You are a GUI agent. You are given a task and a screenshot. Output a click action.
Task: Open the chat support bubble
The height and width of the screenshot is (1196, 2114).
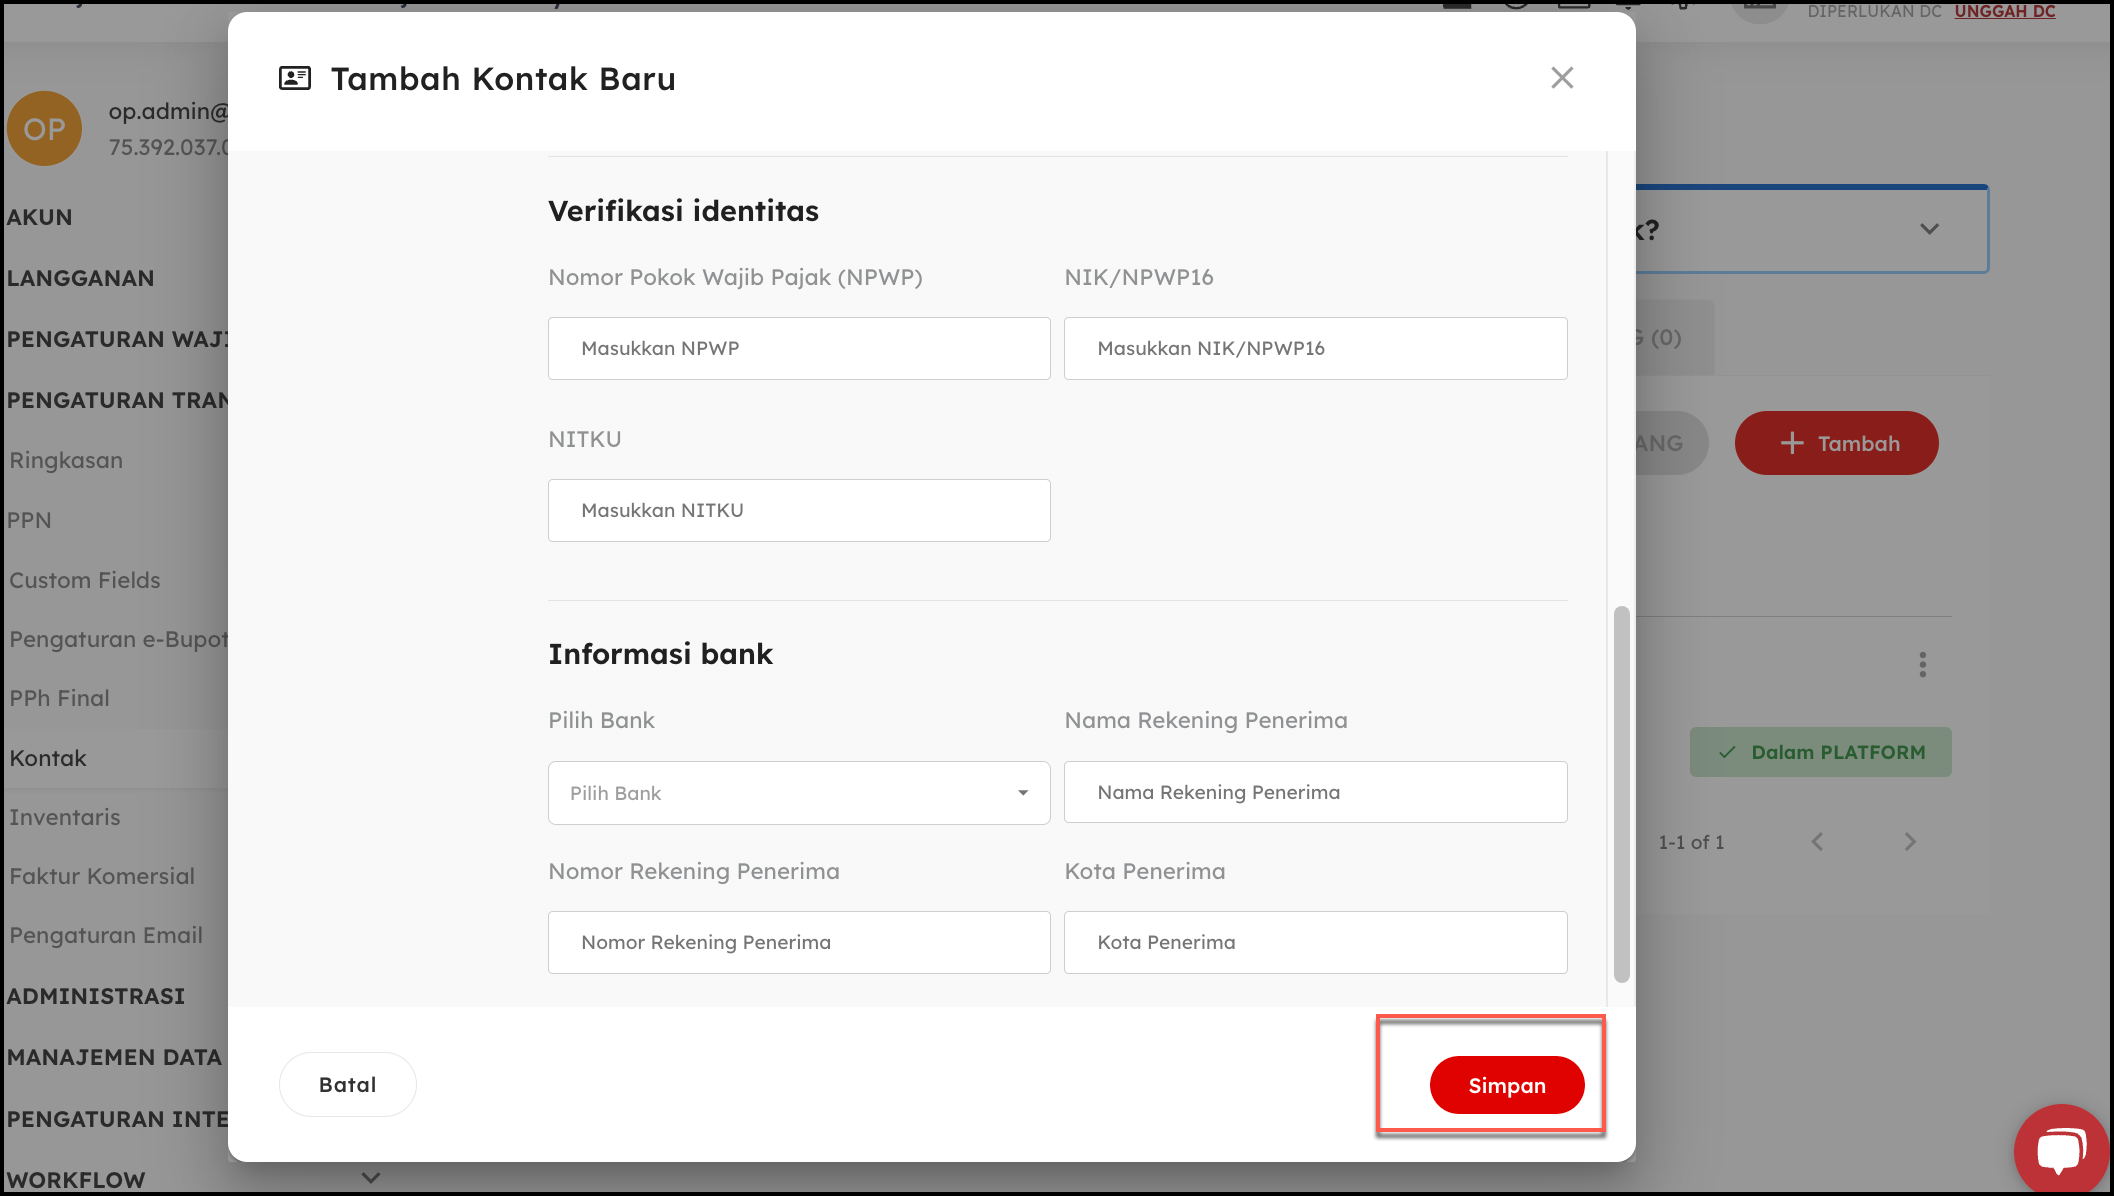pos(2060,1149)
